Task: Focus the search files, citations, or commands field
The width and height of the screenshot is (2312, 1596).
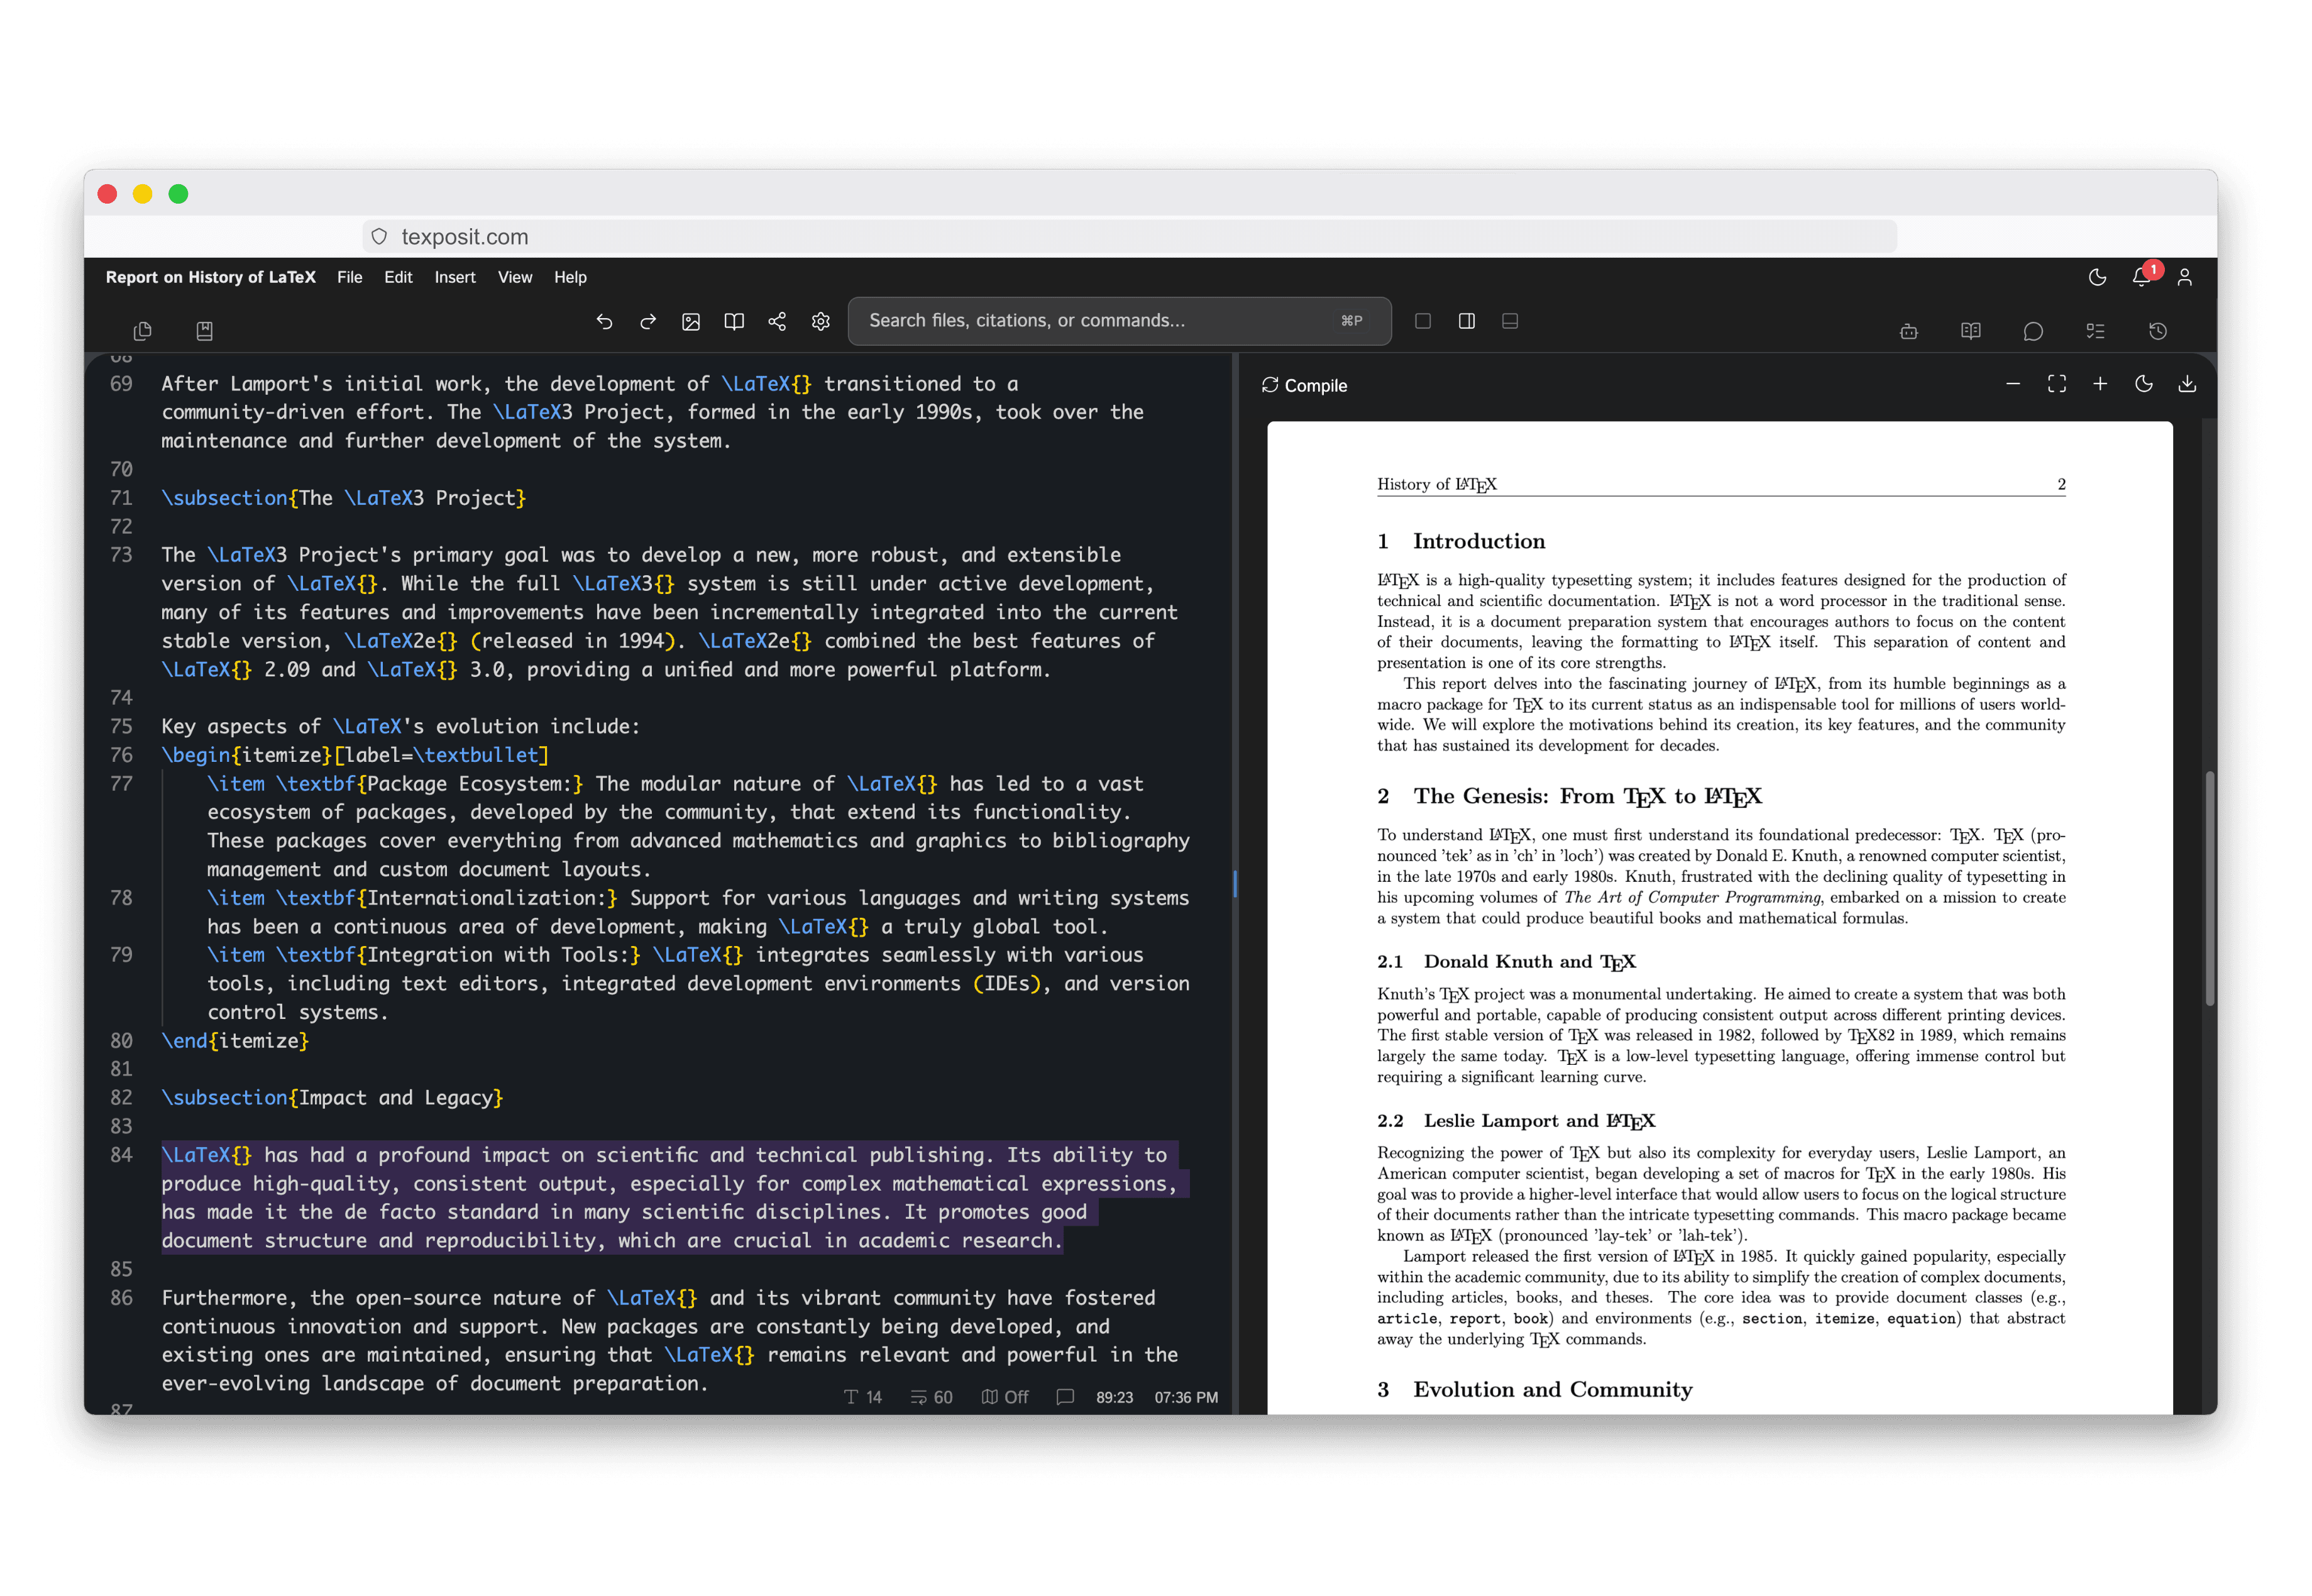Action: coord(1119,321)
